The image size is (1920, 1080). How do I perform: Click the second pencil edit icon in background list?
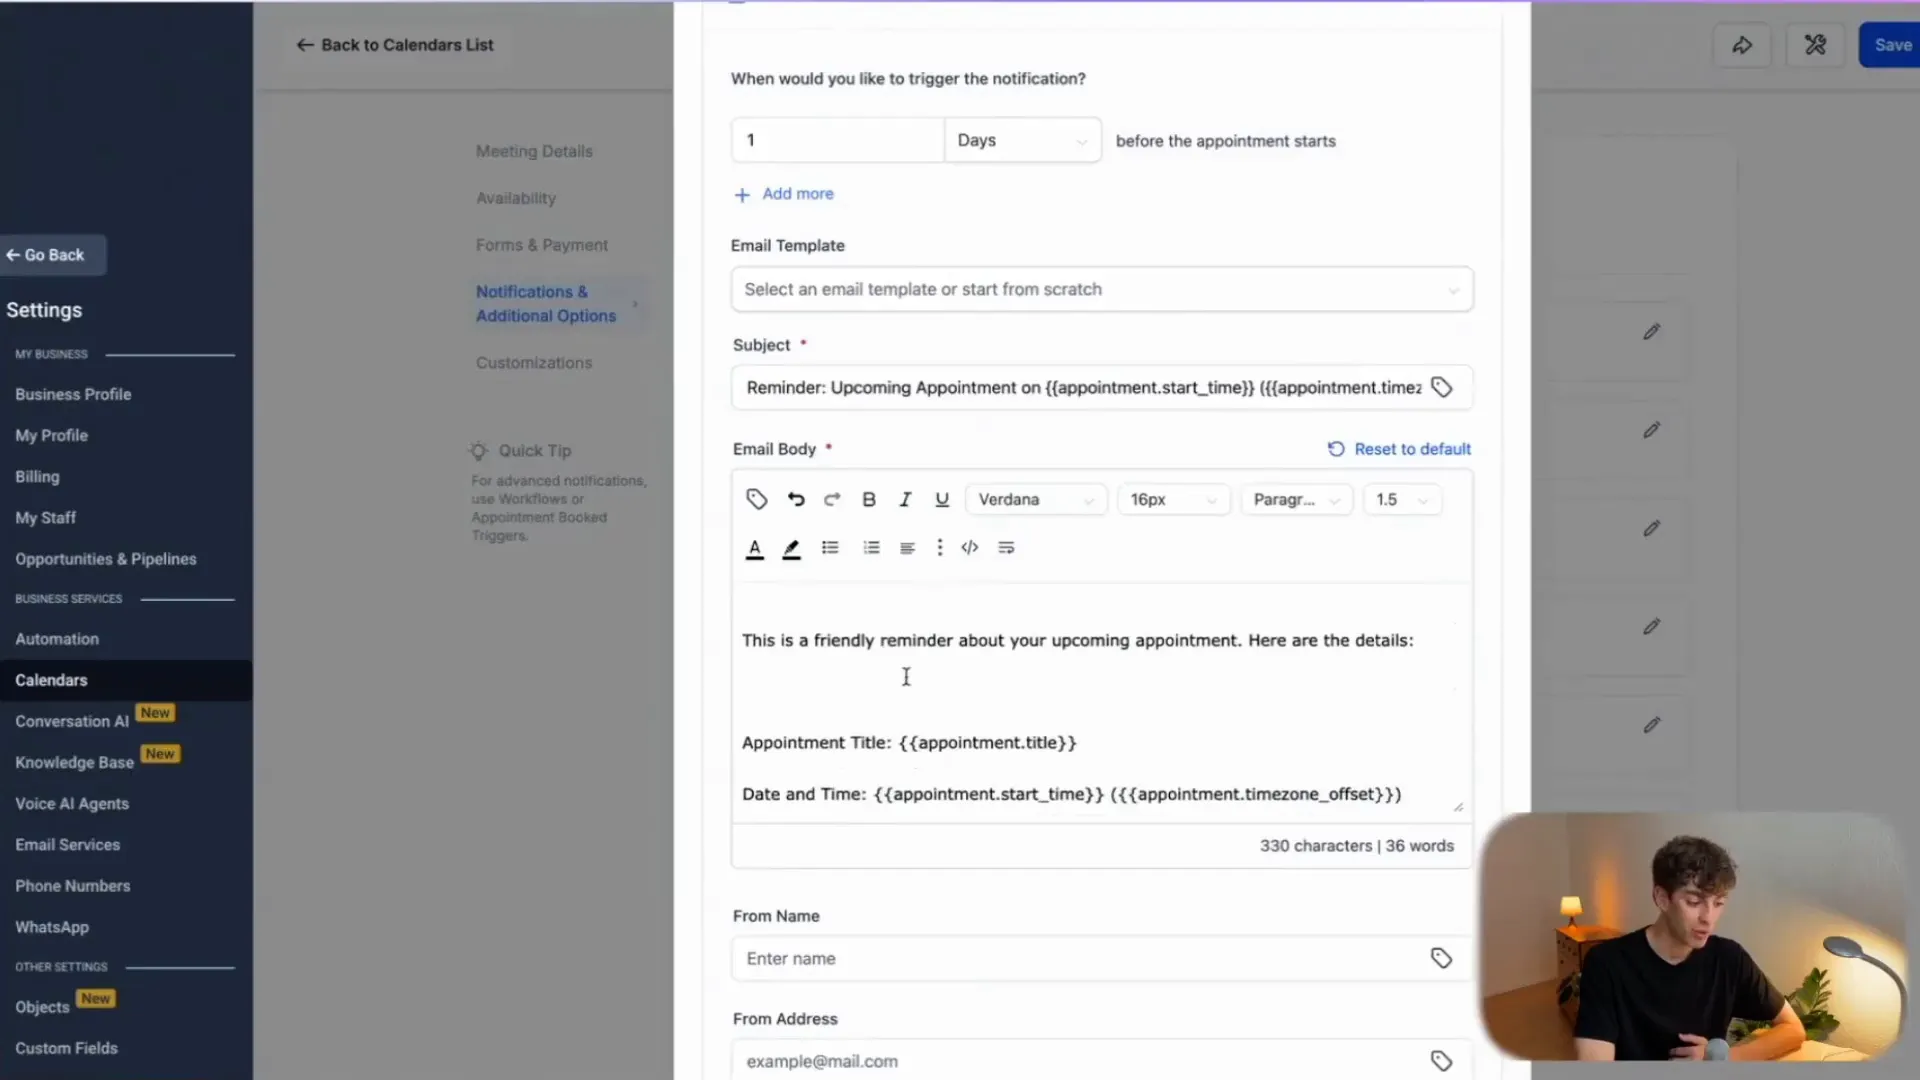(1652, 430)
